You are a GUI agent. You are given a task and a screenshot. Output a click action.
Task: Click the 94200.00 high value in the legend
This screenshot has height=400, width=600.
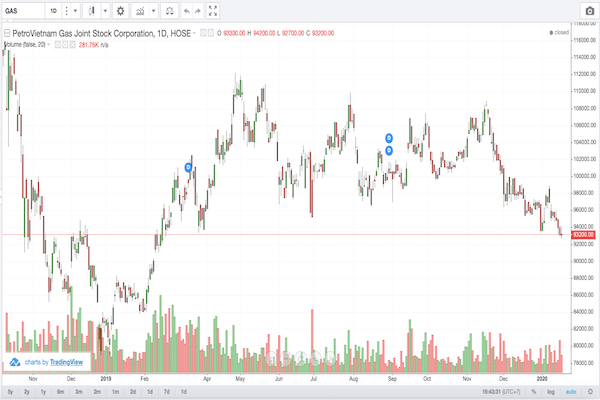264,33
